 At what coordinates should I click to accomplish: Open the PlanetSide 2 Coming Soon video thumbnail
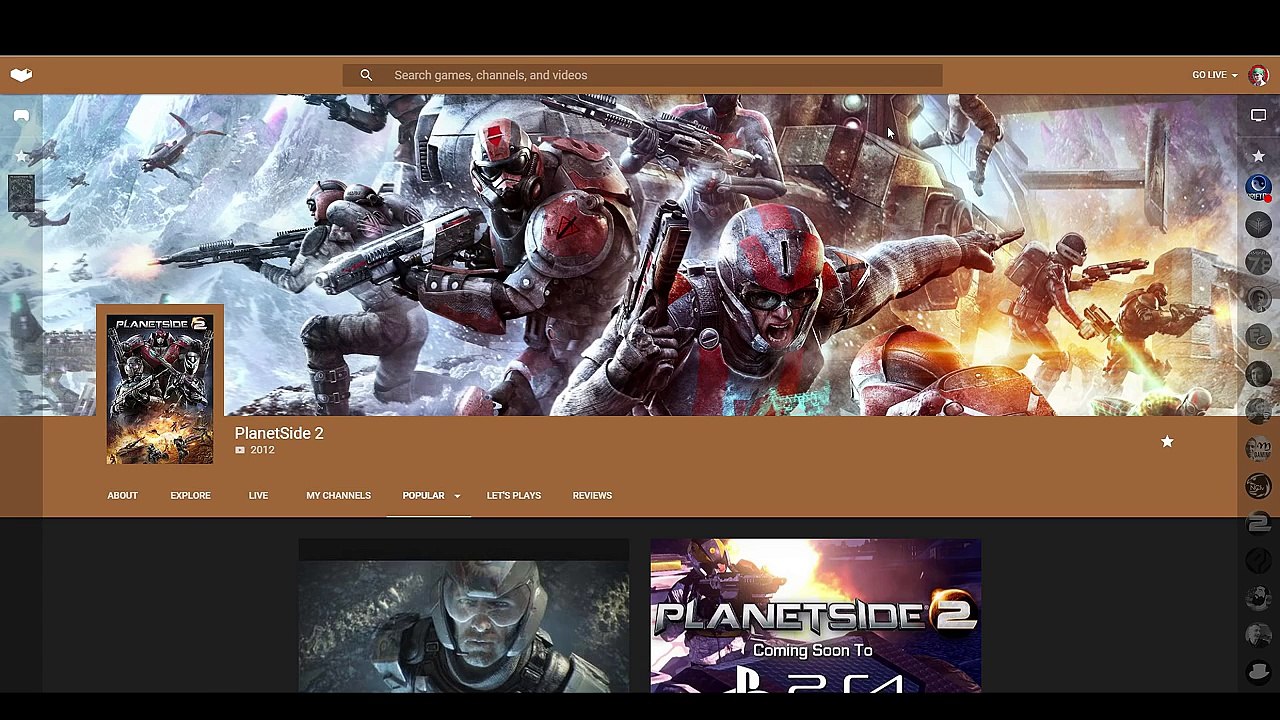click(x=816, y=615)
